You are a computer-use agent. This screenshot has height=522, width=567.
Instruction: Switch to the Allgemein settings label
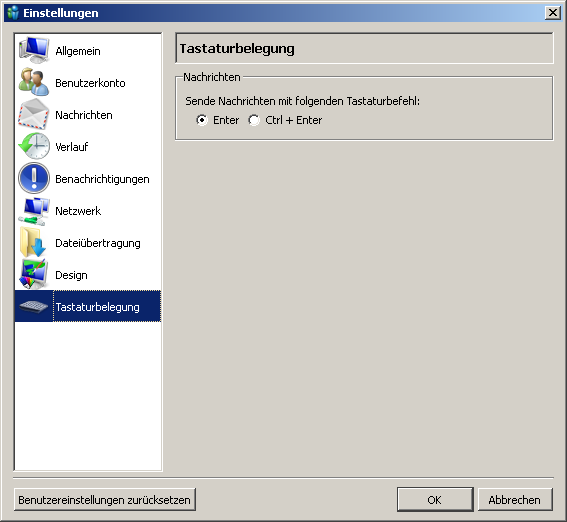78,51
